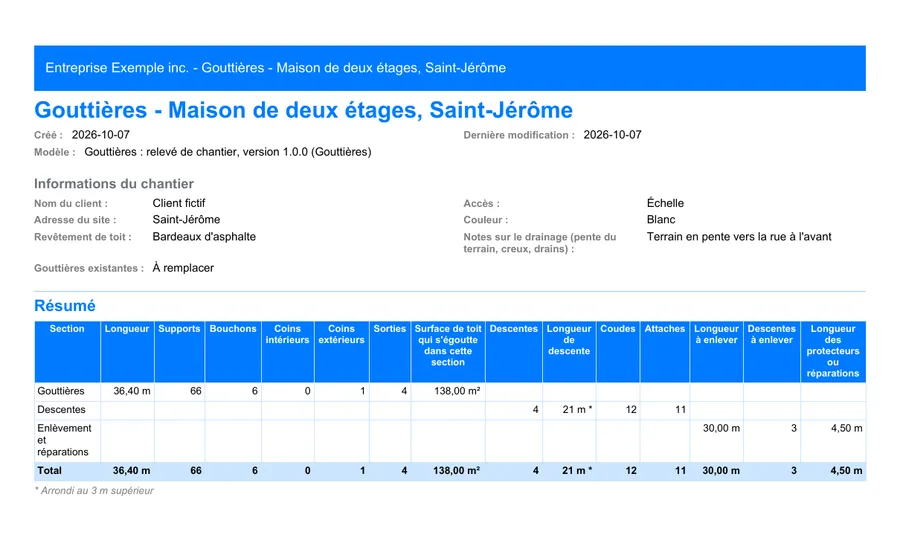Click the 'Adresse du site :' field label
This screenshot has width=900, height=541.
click(x=75, y=220)
